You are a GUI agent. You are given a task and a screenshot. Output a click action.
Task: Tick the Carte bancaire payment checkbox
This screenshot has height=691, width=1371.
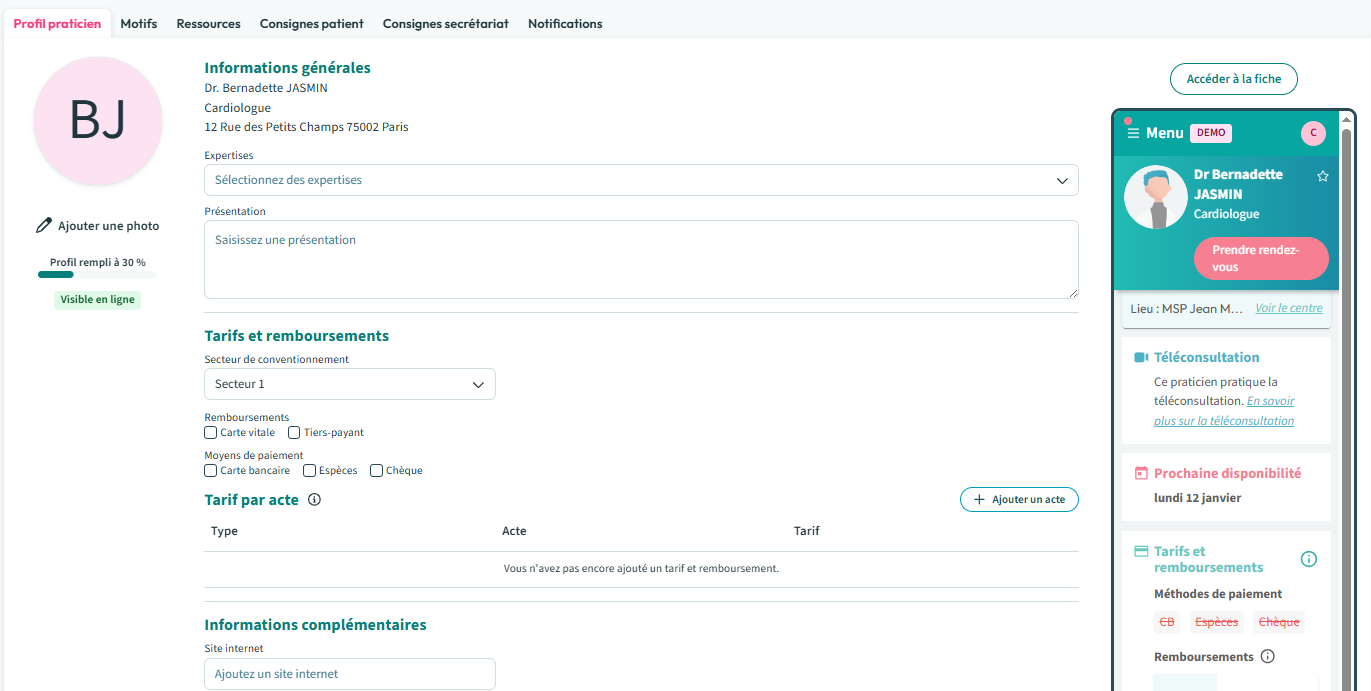tap(211, 471)
